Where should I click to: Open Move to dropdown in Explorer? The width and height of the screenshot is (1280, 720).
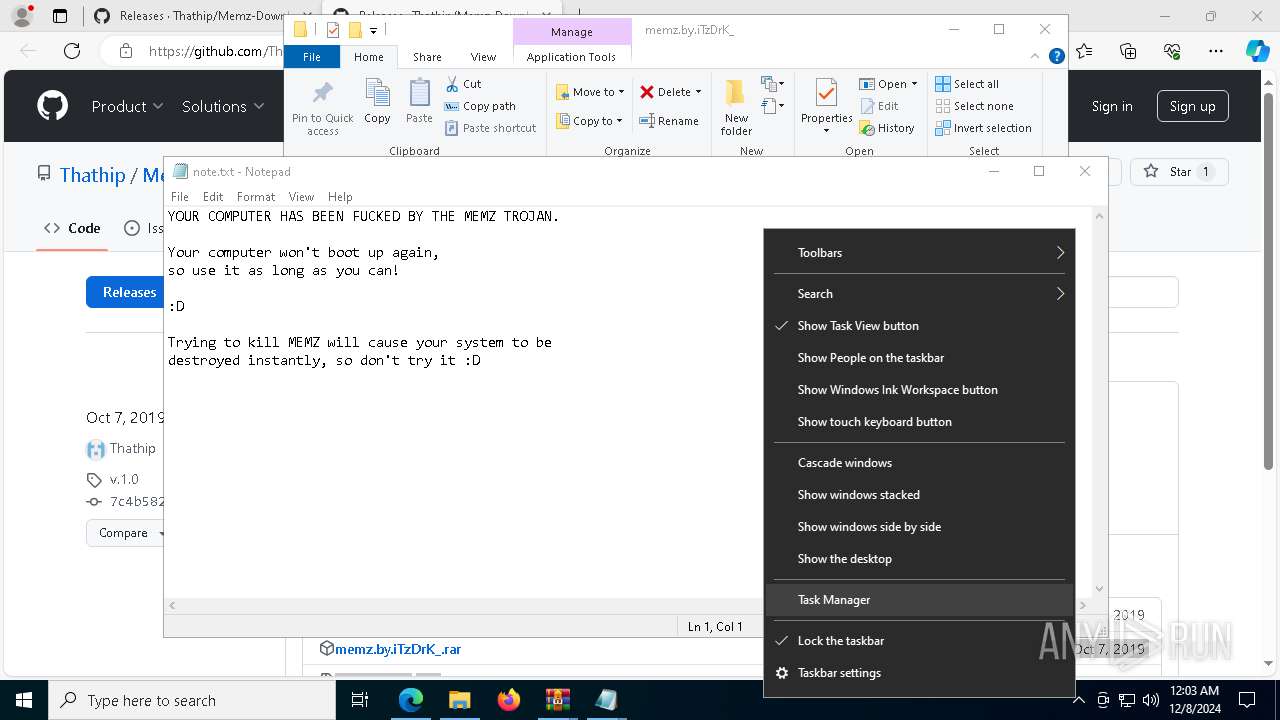coord(590,92)
